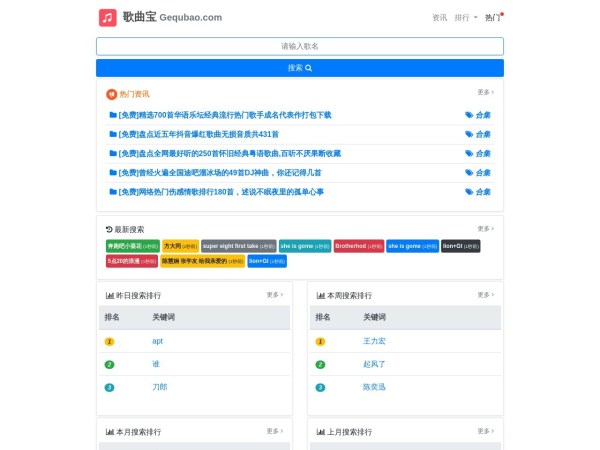Expand 更多 in the 最新搜索 section

485,229
